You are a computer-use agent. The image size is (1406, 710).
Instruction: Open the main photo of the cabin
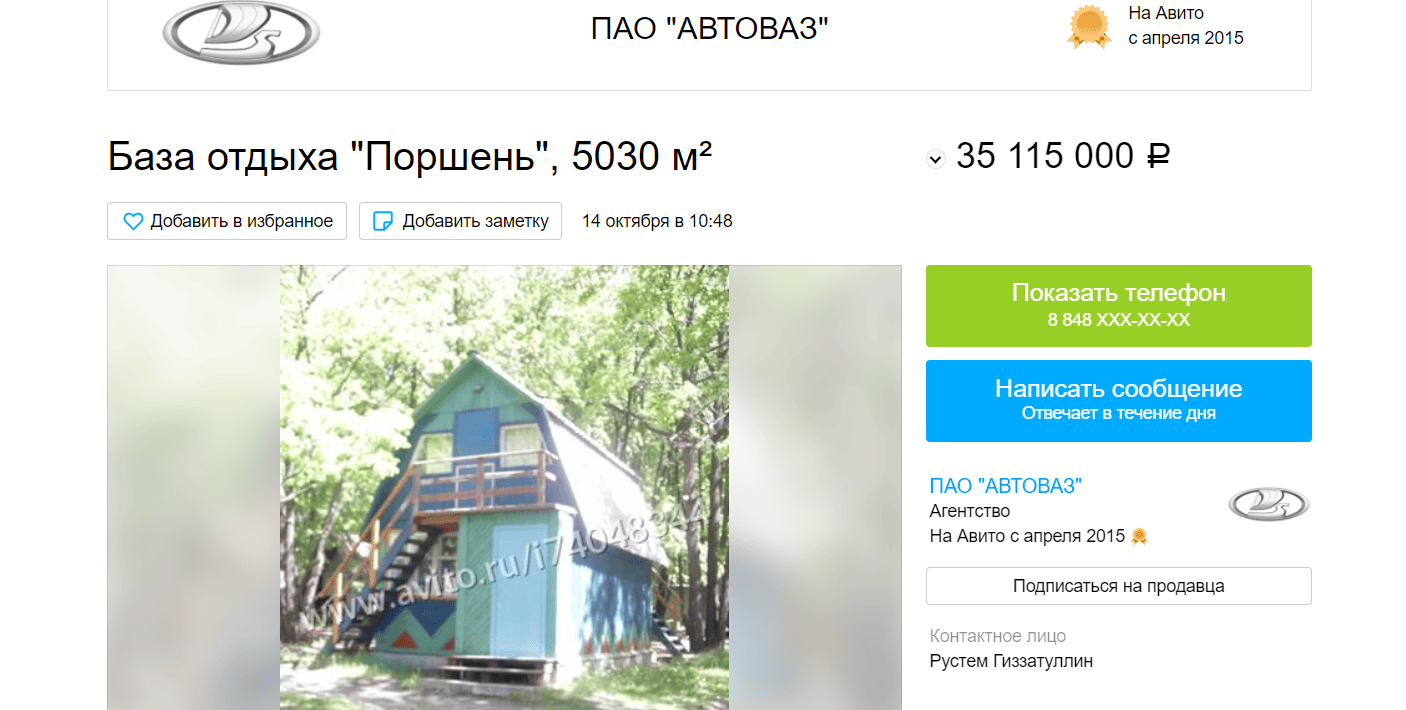pyautogui.click(x=504, y=487)
